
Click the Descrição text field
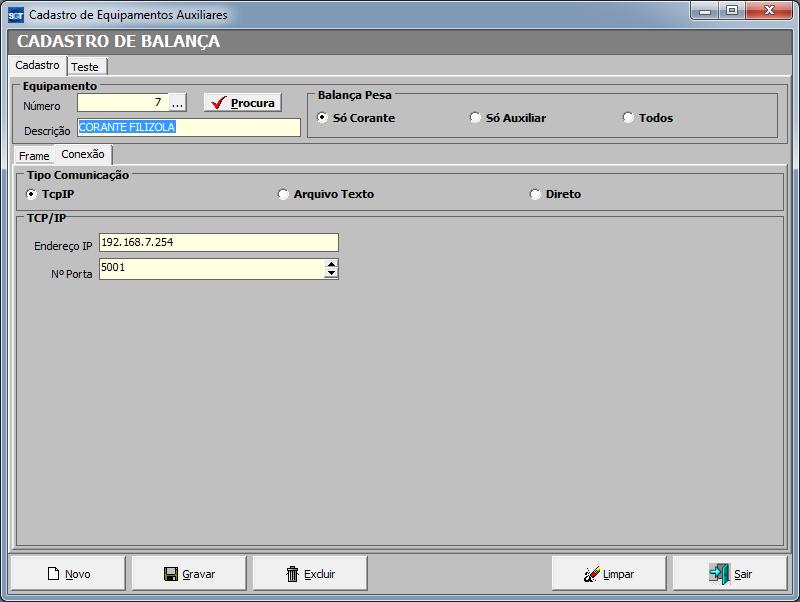point(188,128)
